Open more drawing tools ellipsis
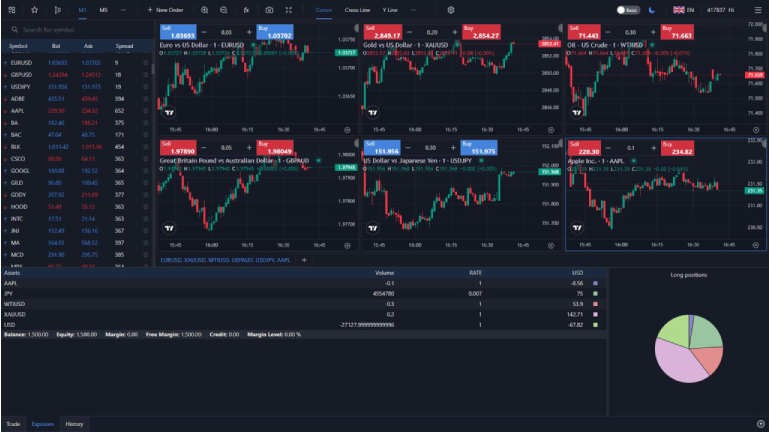 [413, 10]
